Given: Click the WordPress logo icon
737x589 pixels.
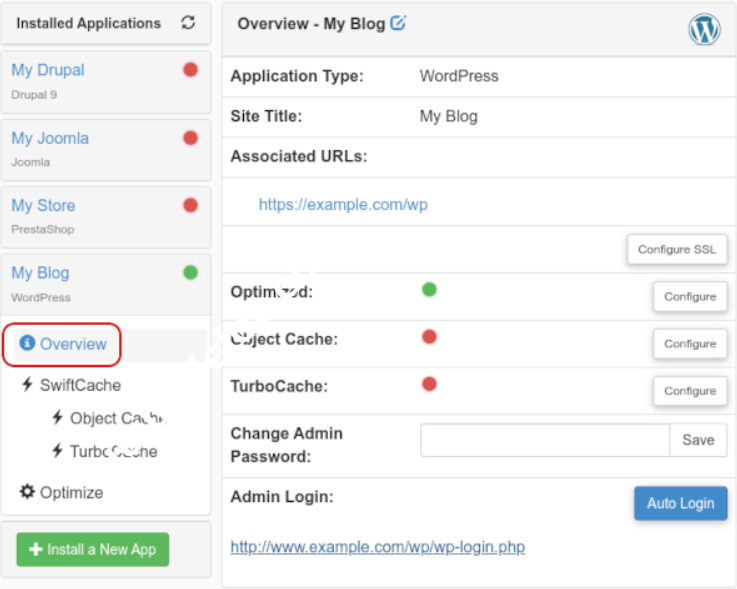Looking at the screenshot, I should (x=704, y=30).
